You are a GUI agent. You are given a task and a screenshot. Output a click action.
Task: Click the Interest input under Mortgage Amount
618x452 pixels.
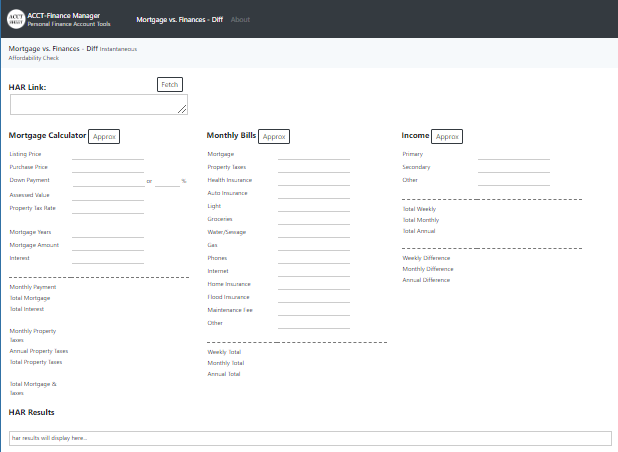click(108, 257)
